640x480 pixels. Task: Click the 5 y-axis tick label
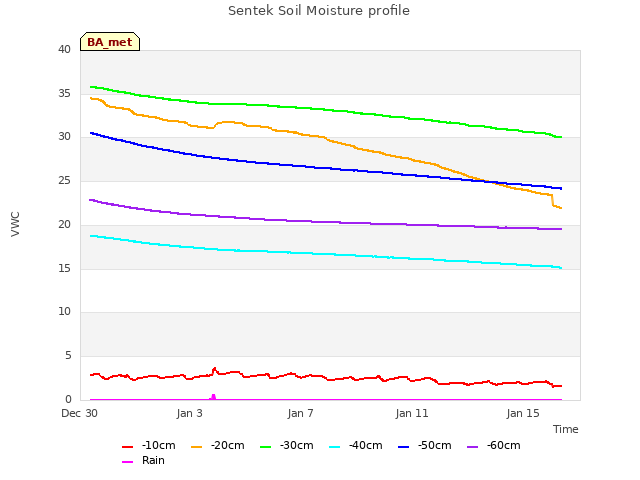(68, 356)
